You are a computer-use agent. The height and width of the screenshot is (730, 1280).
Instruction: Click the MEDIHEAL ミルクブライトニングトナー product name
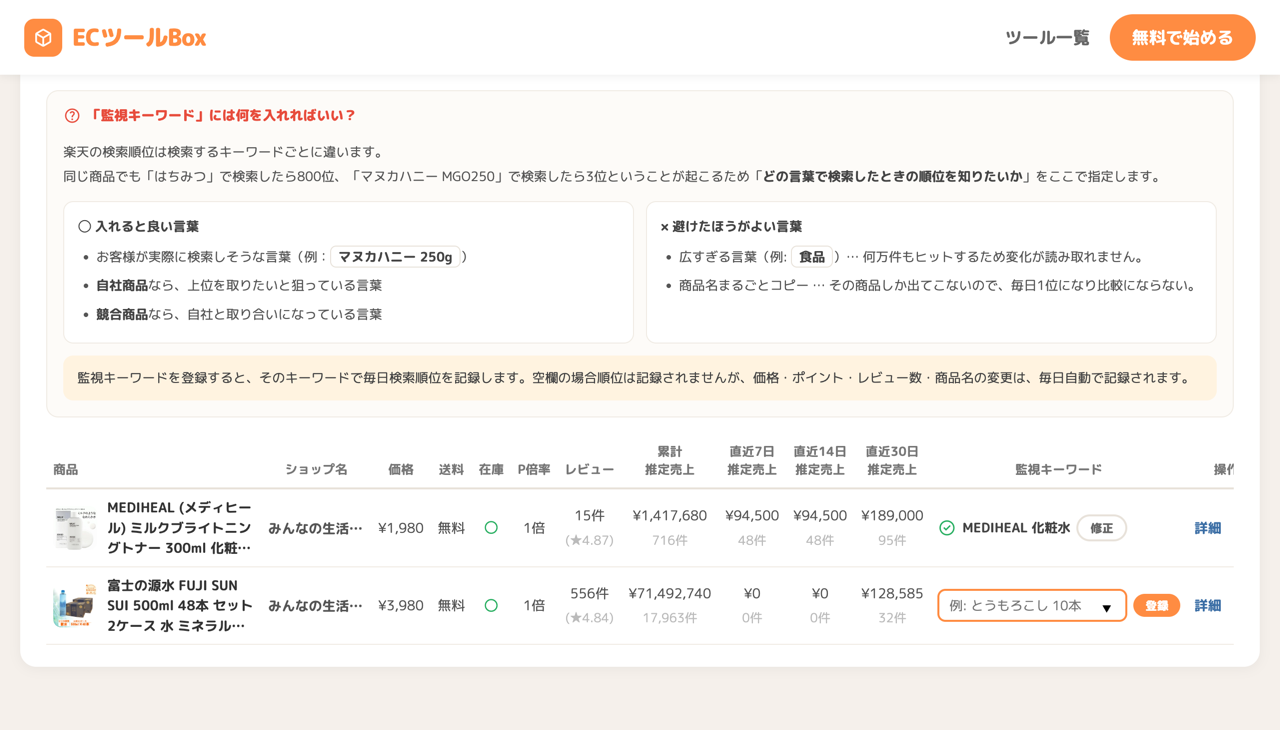click(180, 528)
